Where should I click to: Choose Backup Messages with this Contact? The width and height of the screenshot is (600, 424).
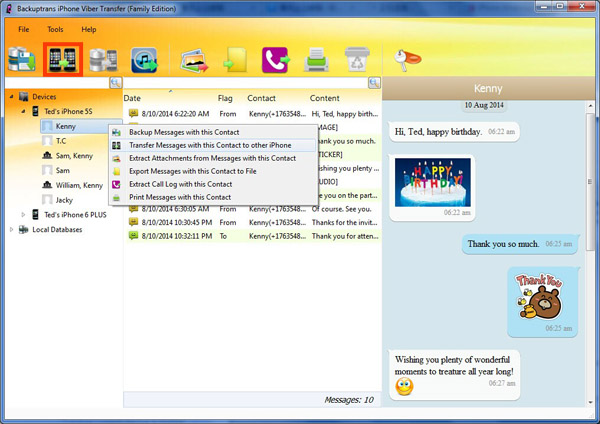point(214,132)
